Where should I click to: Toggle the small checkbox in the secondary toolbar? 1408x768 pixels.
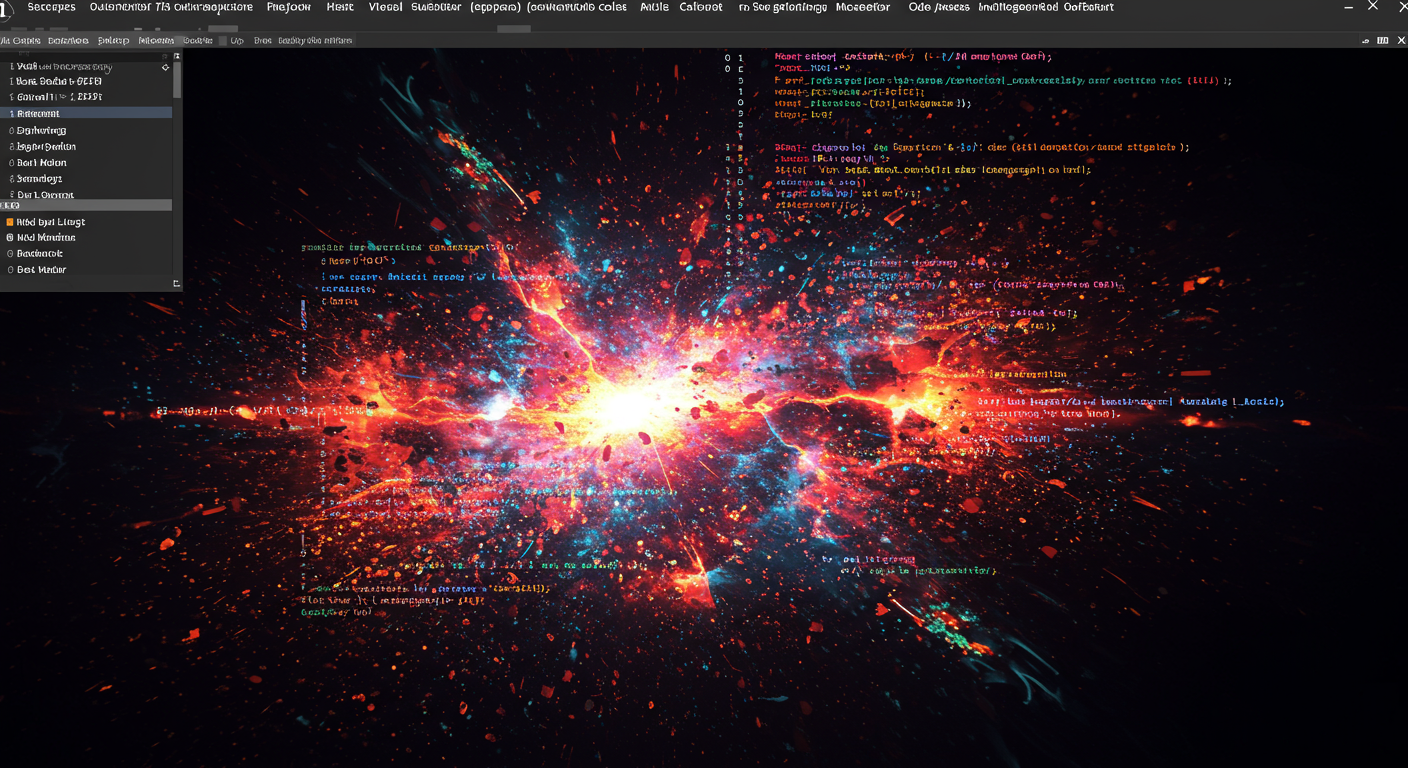223,41
